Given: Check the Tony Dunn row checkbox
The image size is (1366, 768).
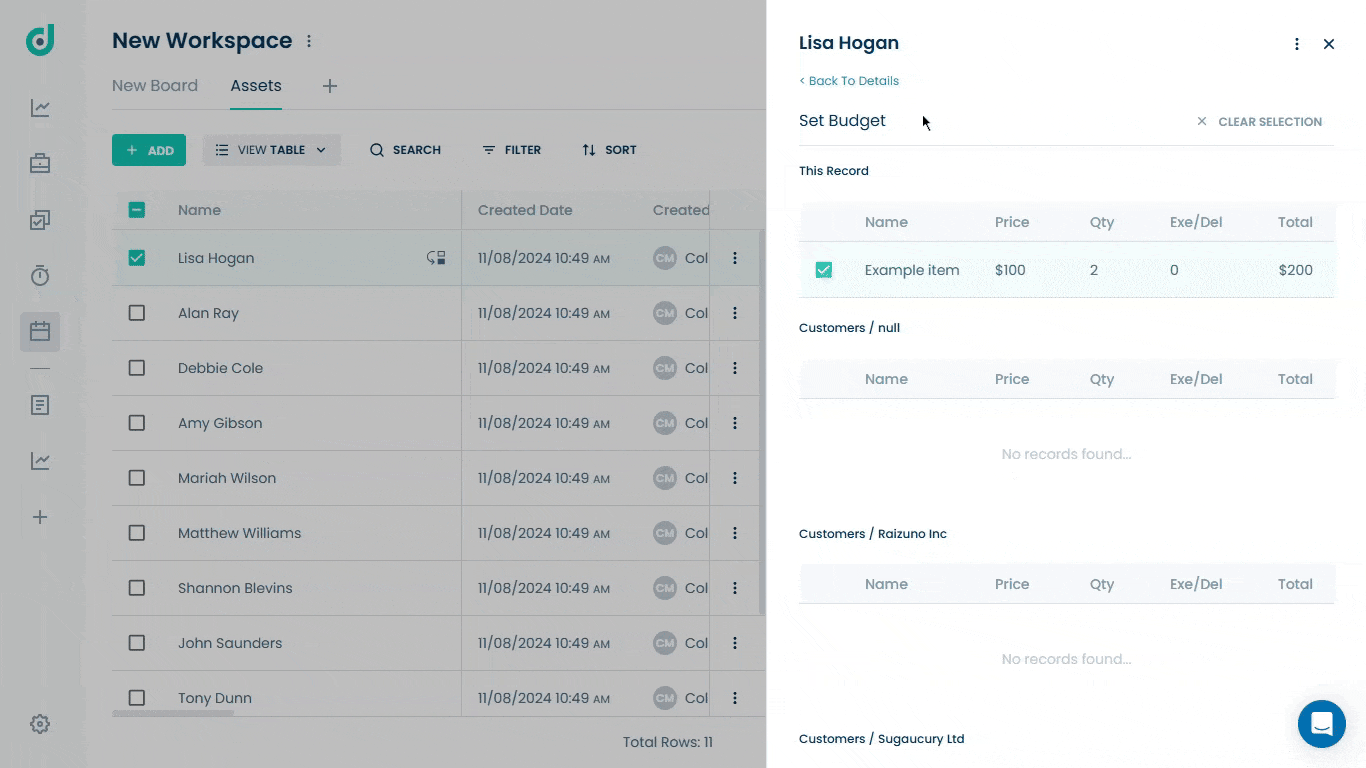Looking at the screenshot, I should 137,698.
